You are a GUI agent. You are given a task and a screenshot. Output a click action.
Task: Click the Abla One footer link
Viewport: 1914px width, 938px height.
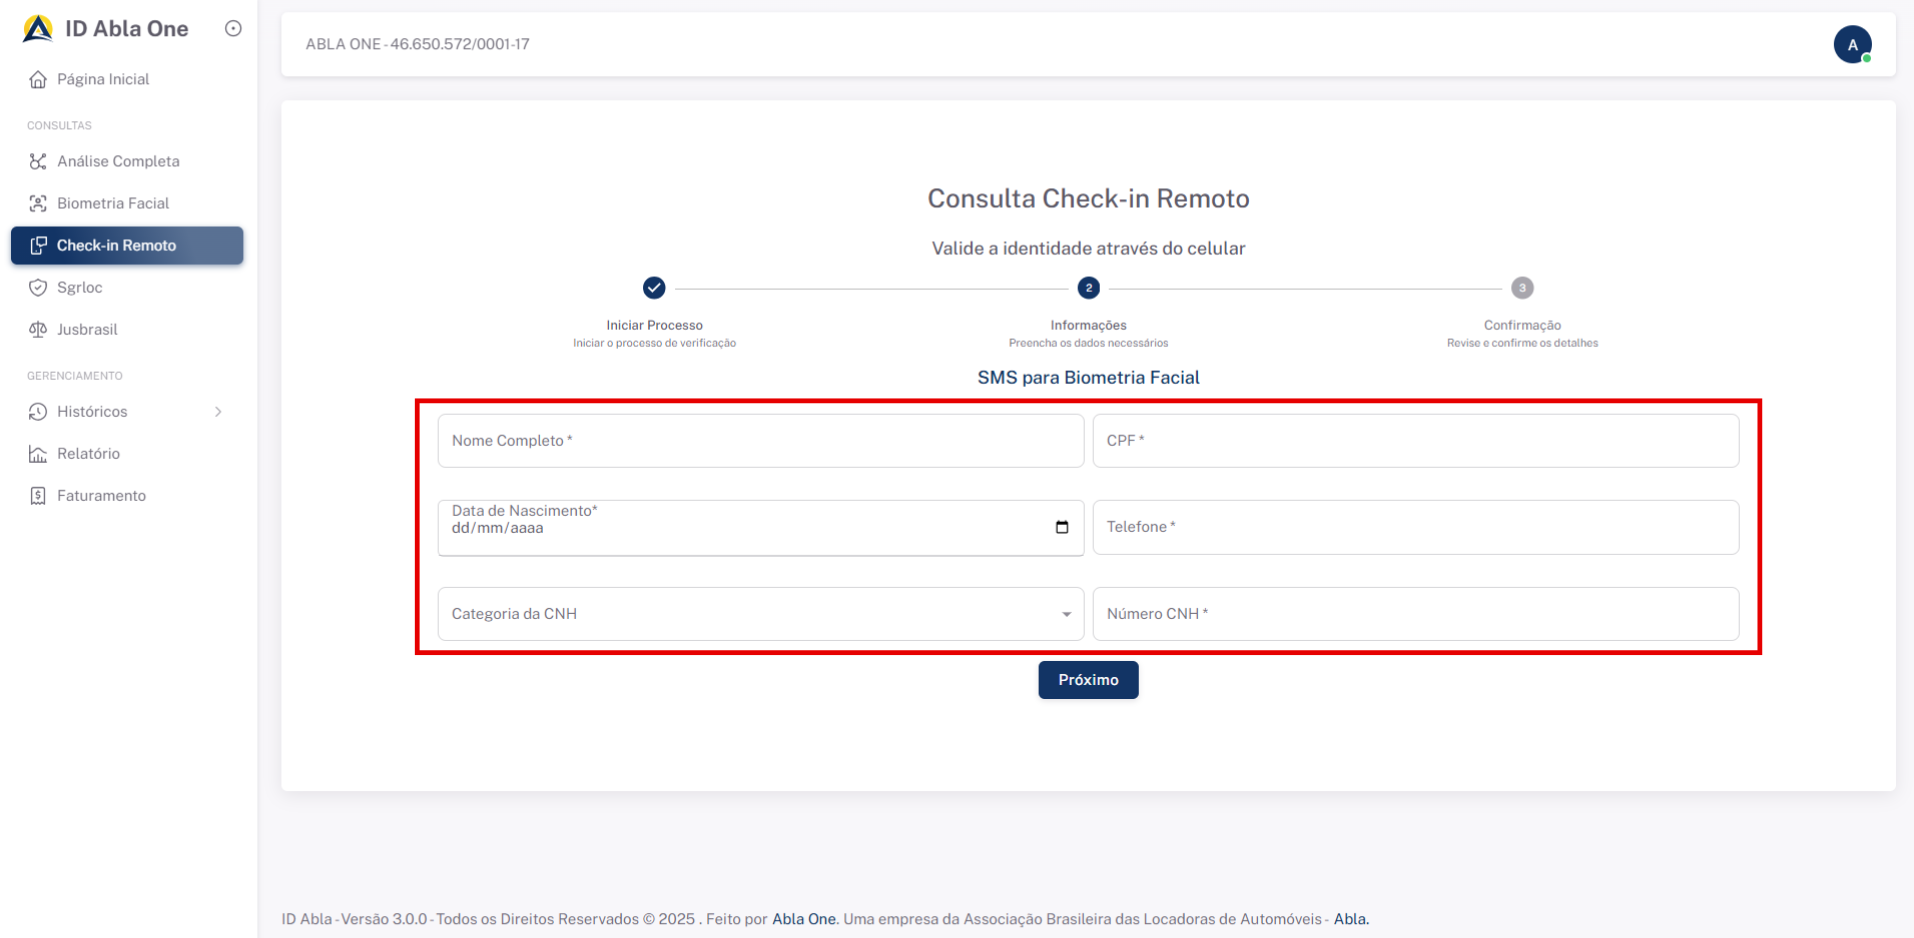[x=804, y=918]
